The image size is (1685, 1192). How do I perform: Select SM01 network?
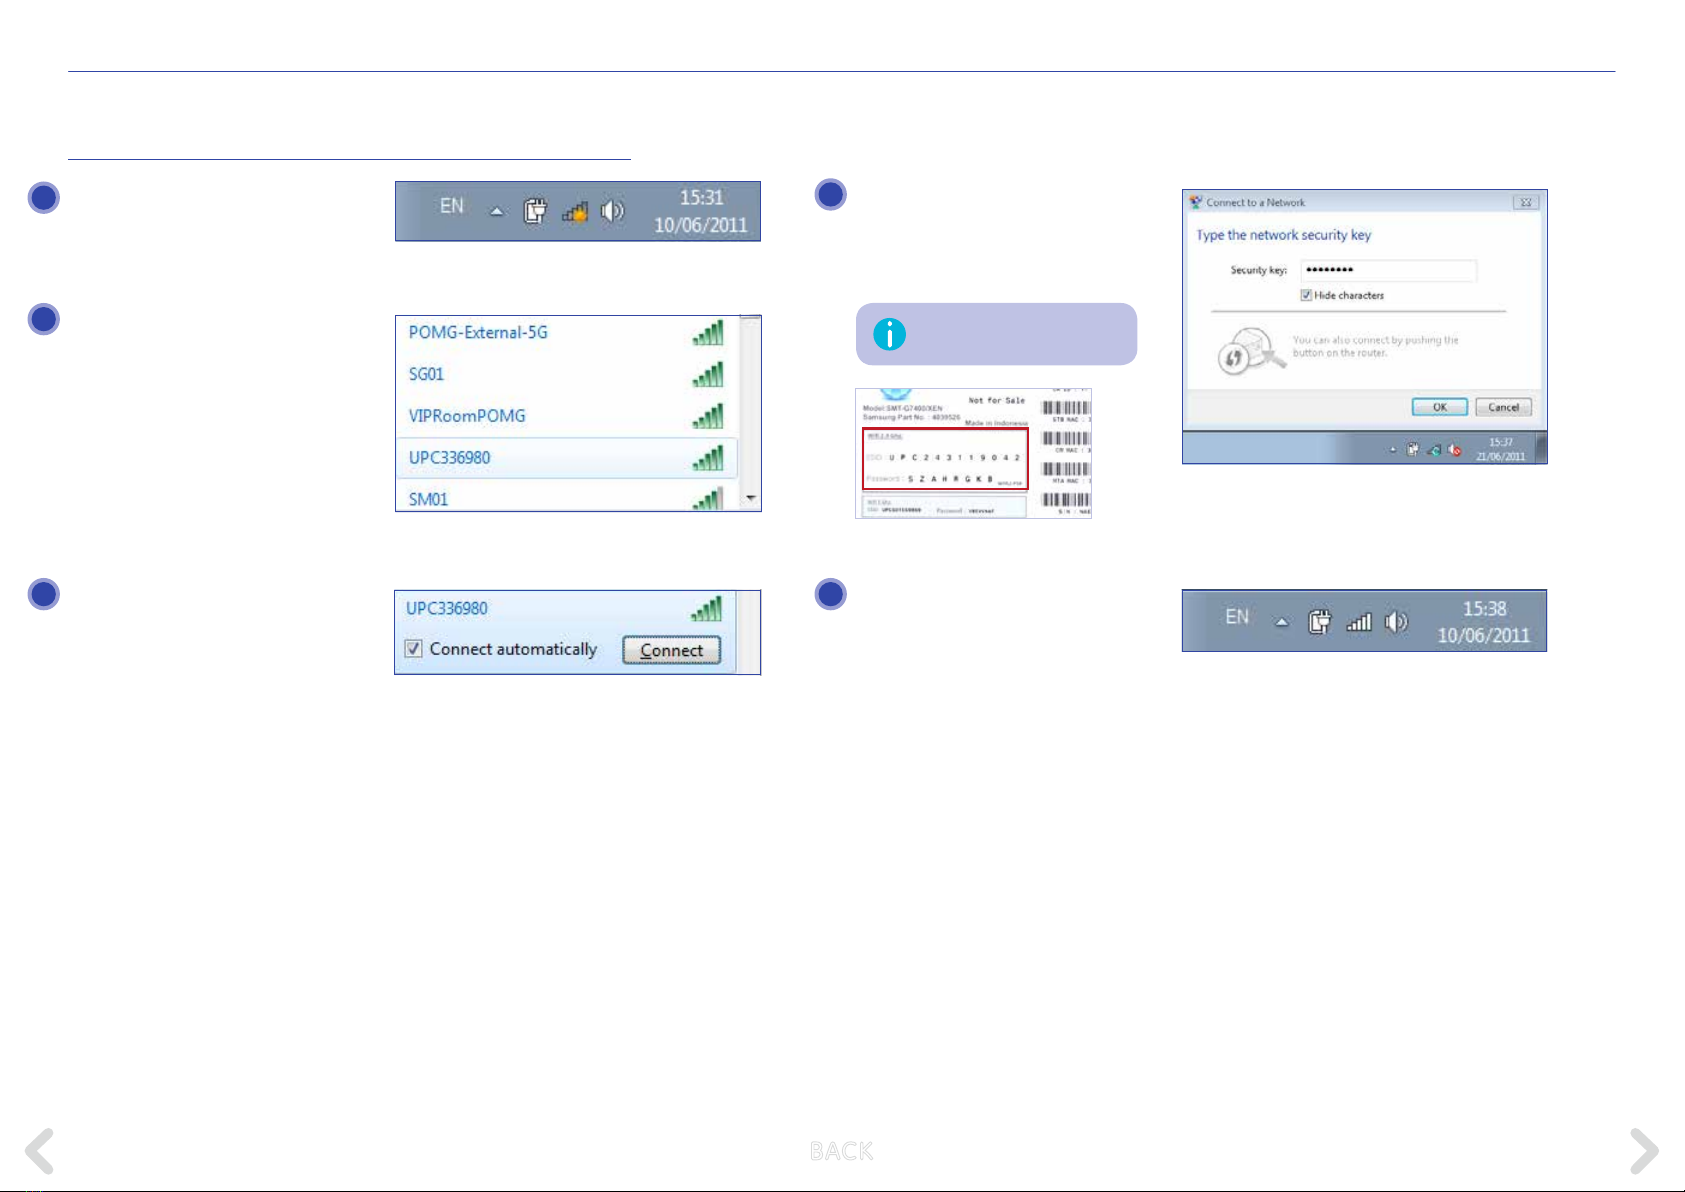[566, 498]
